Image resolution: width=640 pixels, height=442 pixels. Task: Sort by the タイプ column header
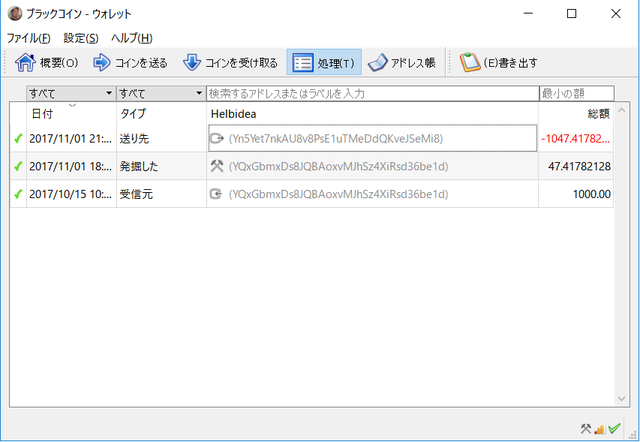161,113
